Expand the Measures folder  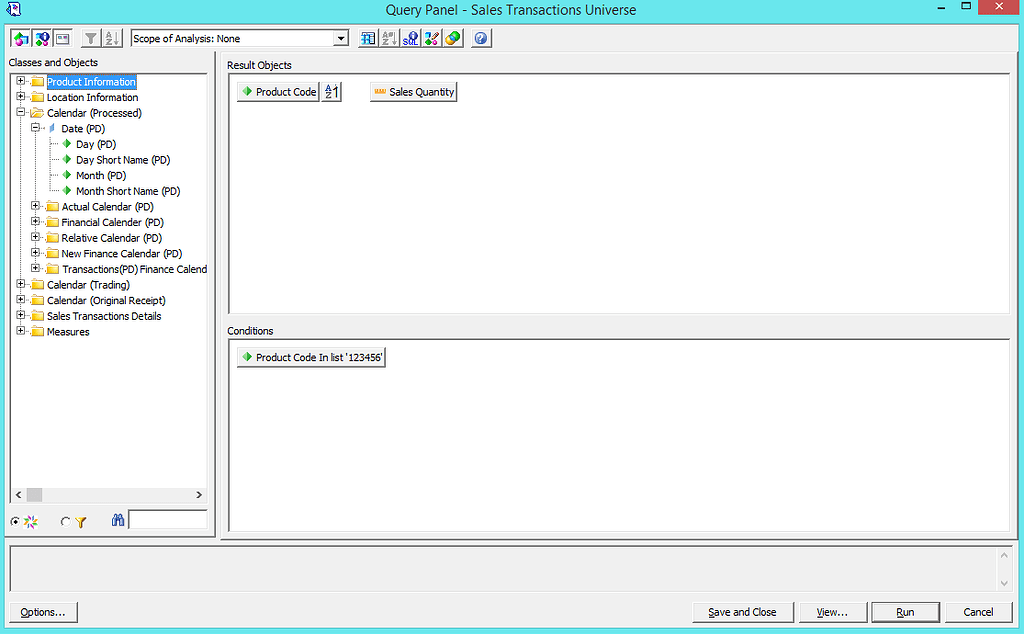pos(21,331)
